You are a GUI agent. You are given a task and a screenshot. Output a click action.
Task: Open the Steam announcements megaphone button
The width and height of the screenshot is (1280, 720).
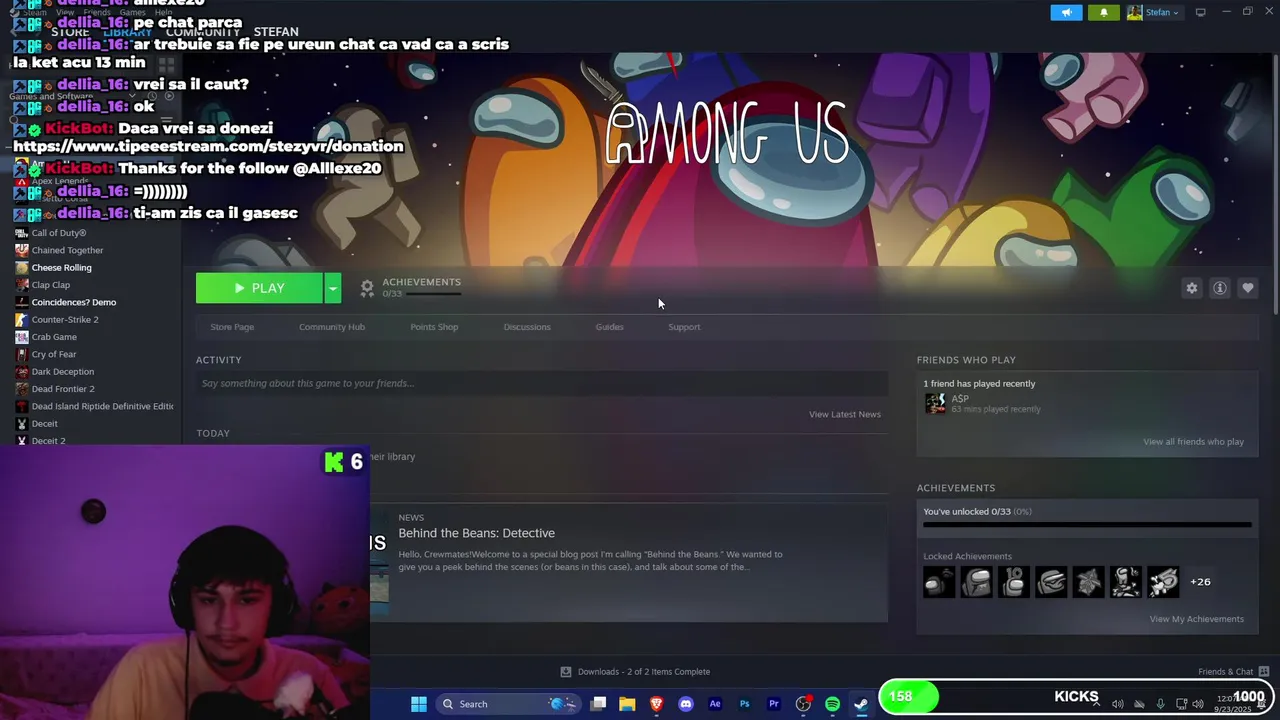1066,12
